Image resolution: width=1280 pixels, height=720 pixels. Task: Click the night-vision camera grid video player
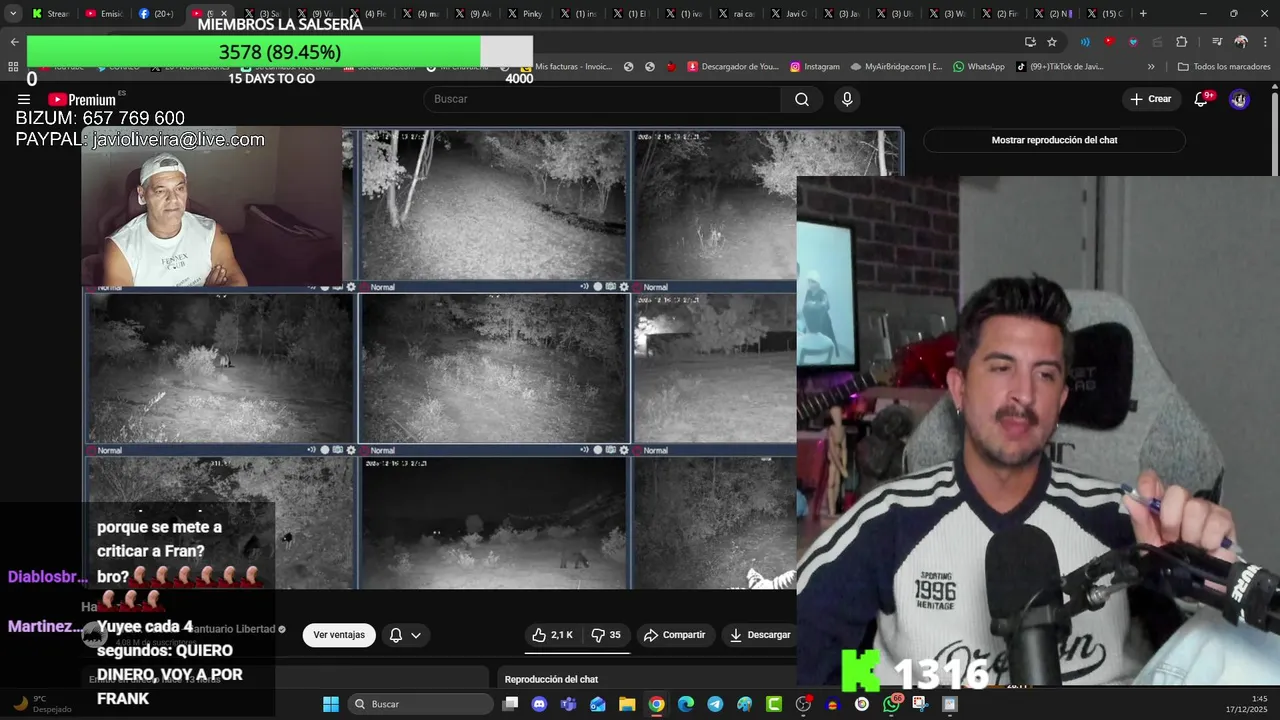point(492,359)
